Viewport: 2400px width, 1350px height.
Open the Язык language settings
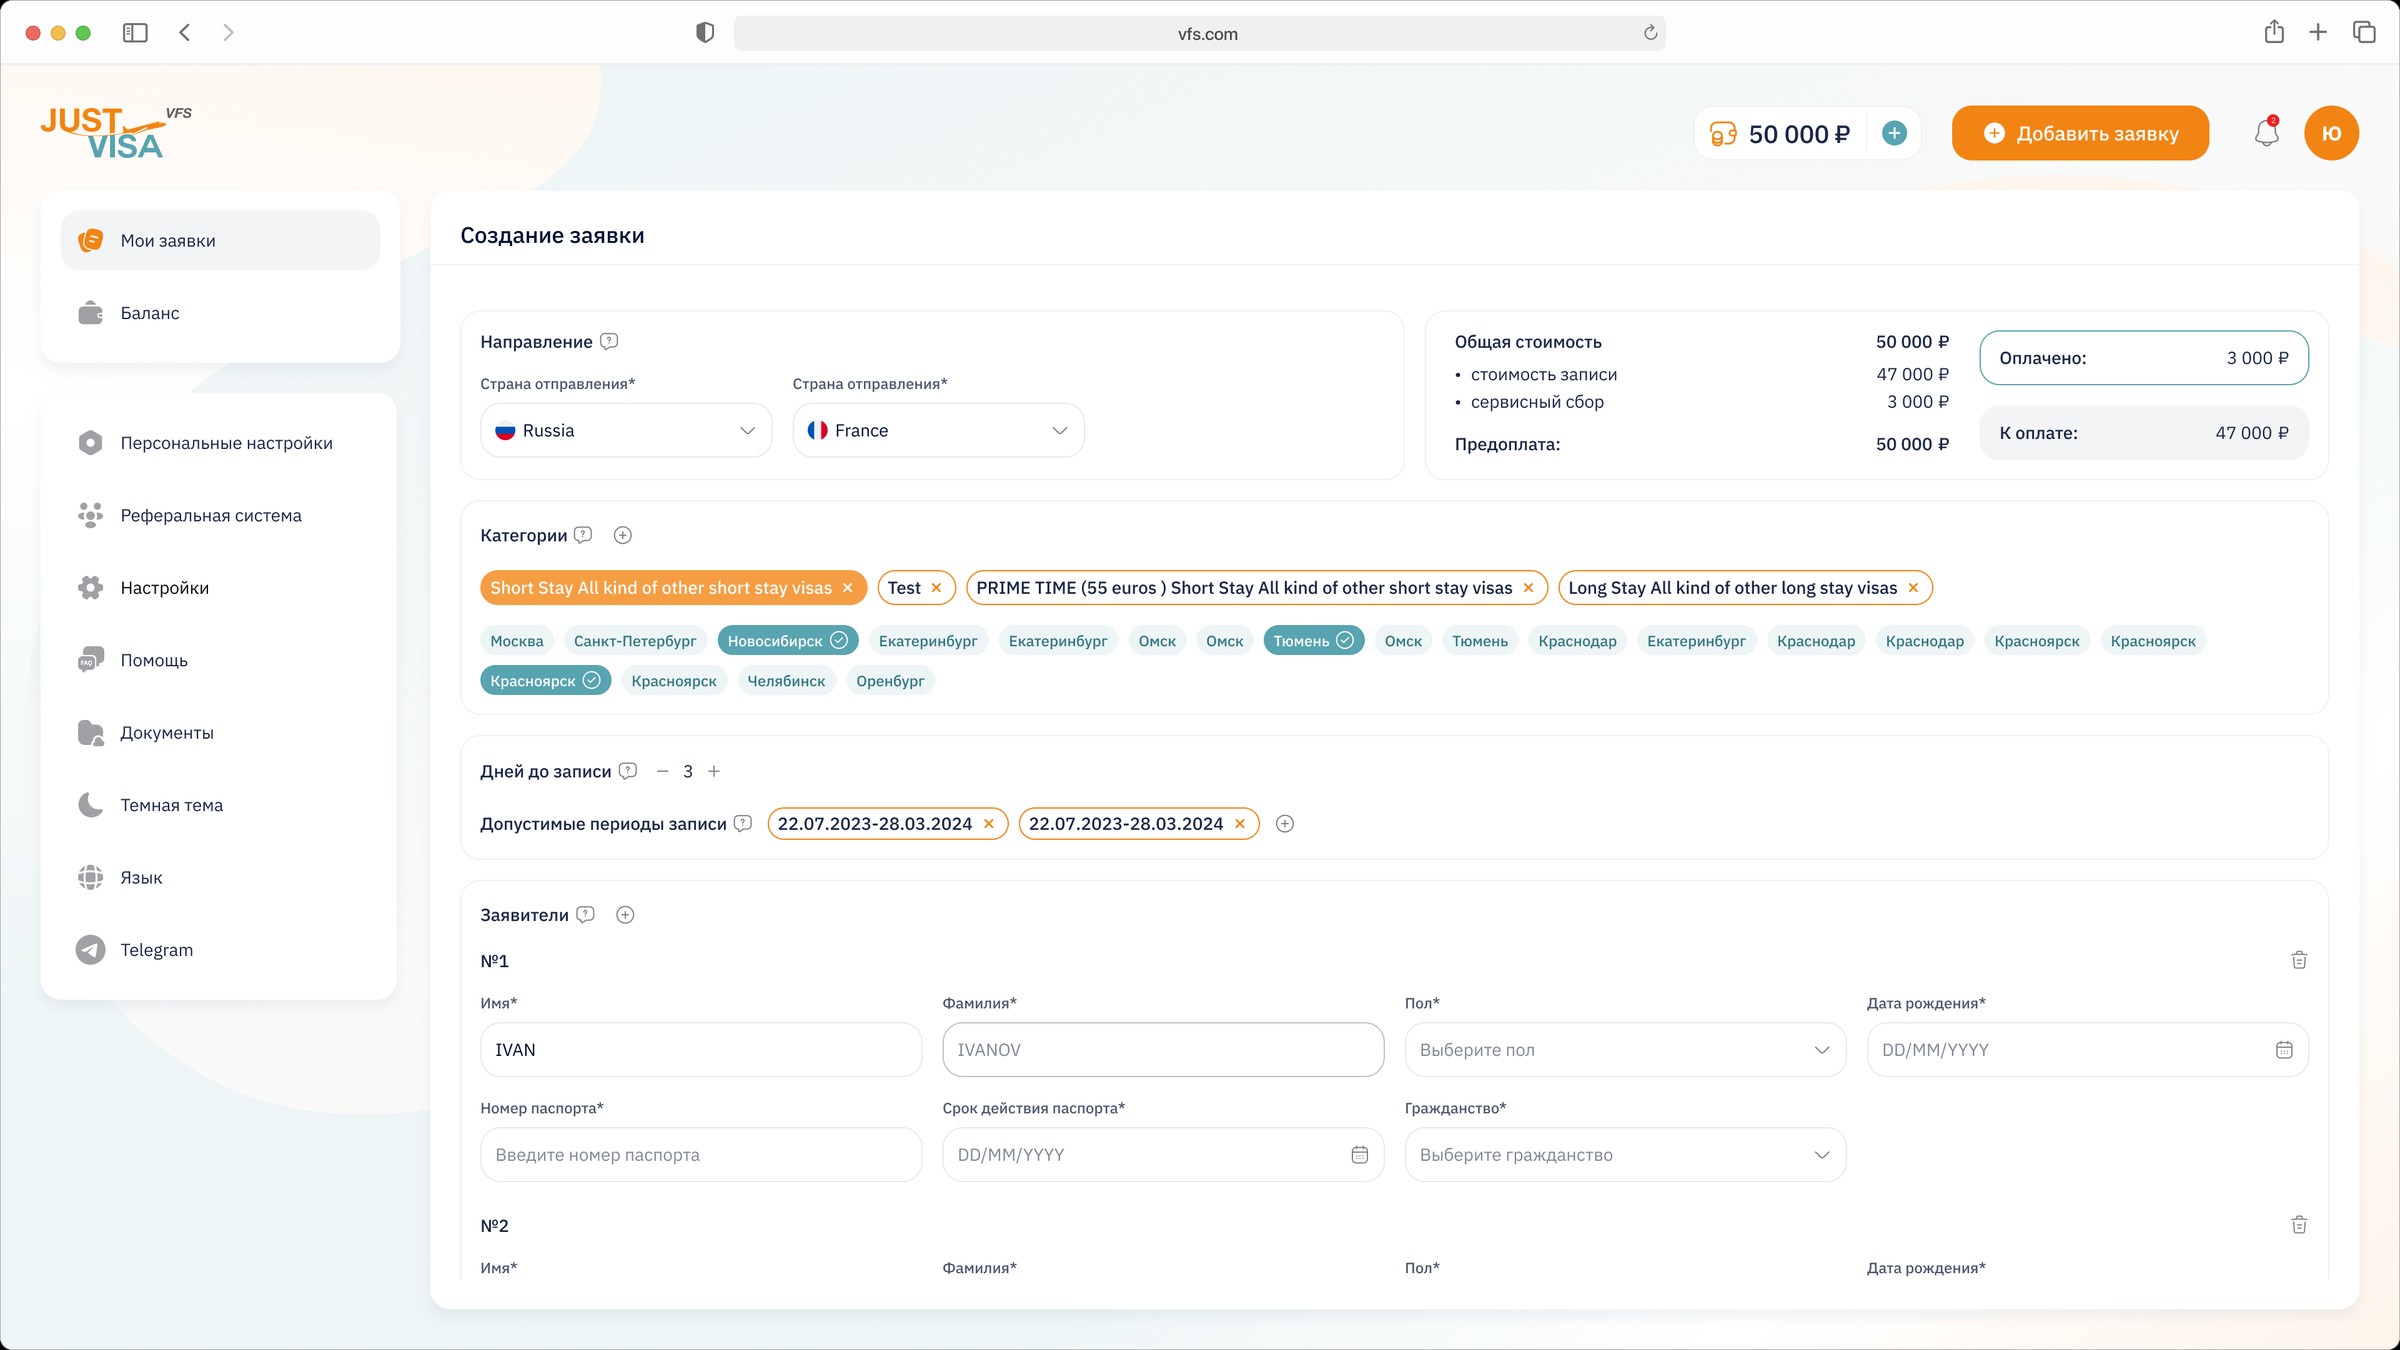coord(220,877)
